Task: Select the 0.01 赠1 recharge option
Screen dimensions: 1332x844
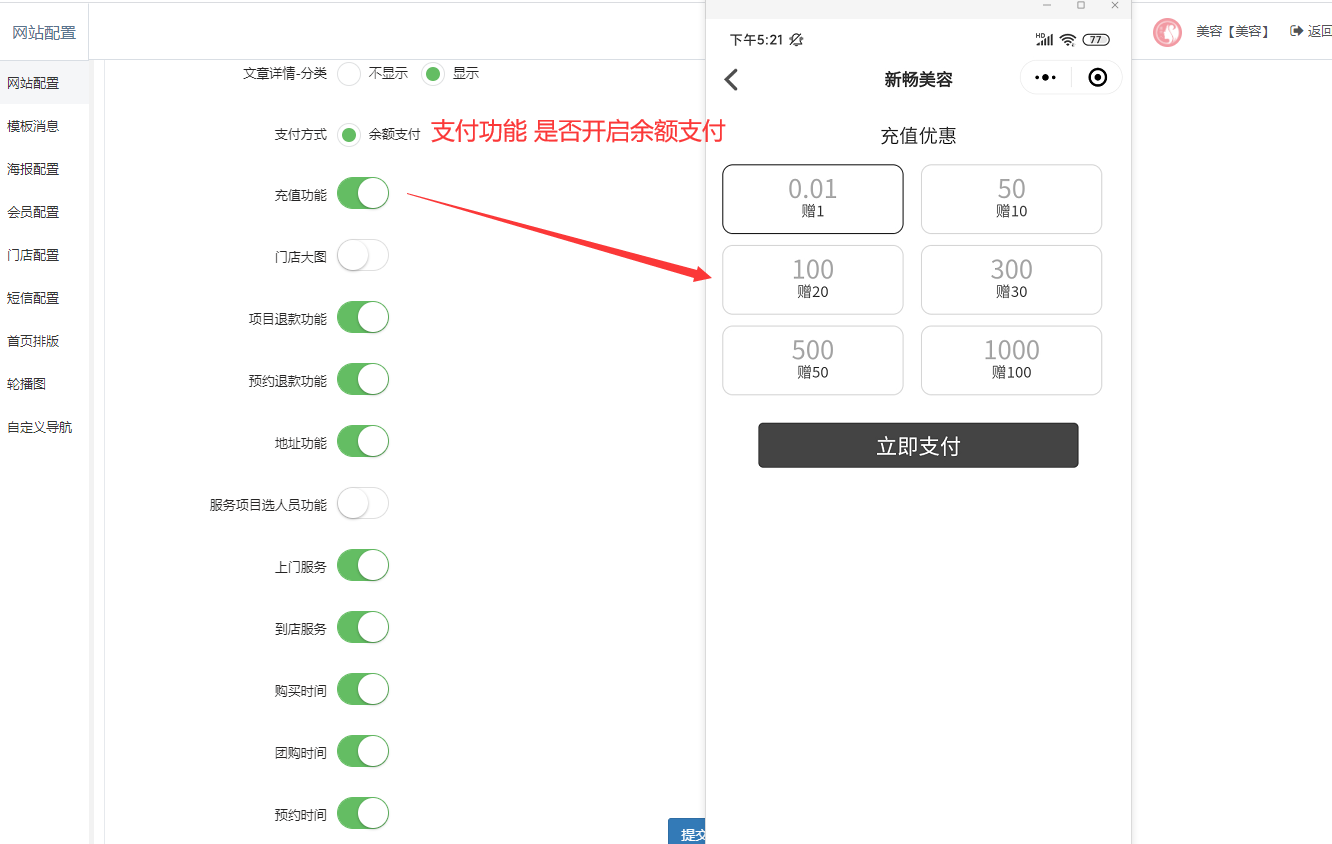Action: click(813, 199)
